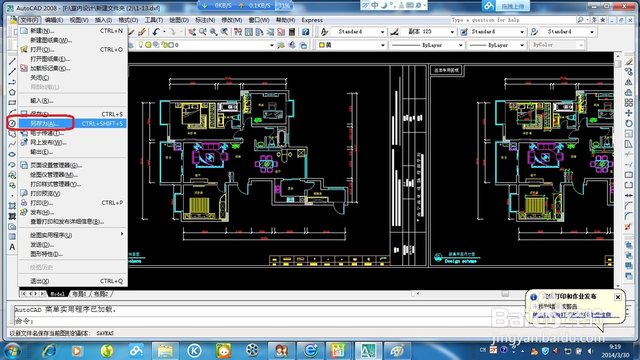Choose 打印 (Plot) menu item
Viewport: 640px width, 360px height.
pos(73,203)
